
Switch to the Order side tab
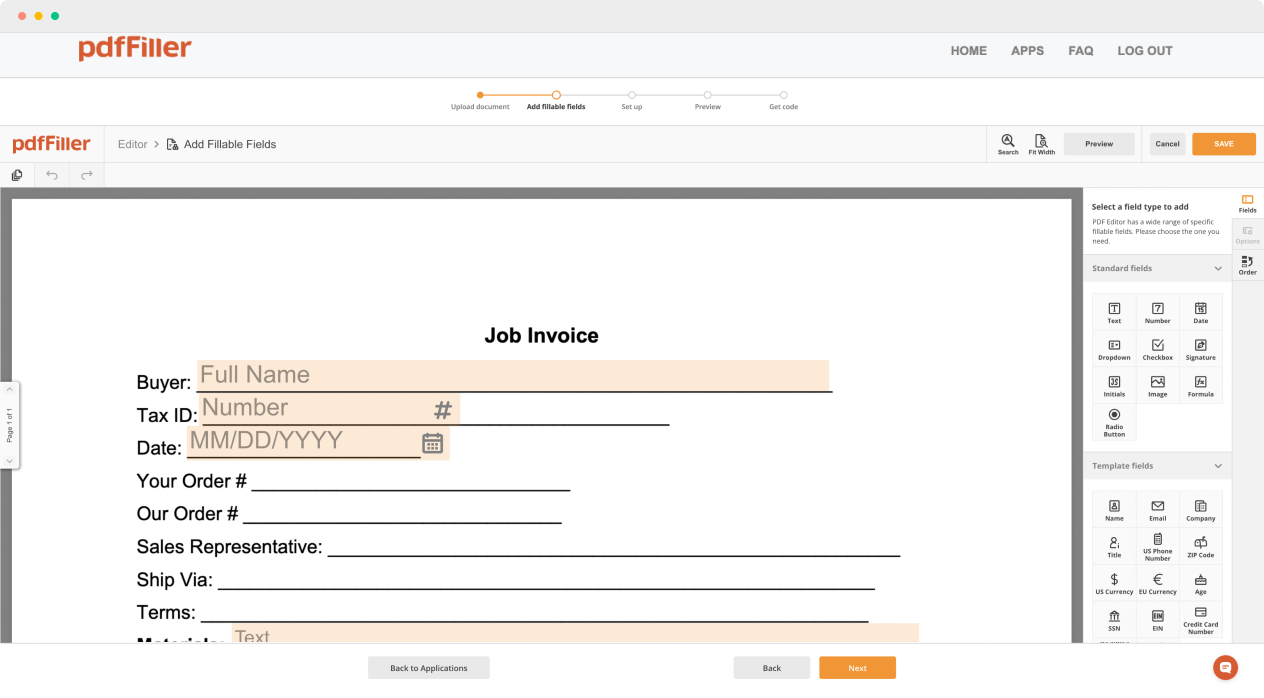[1247, 265]
